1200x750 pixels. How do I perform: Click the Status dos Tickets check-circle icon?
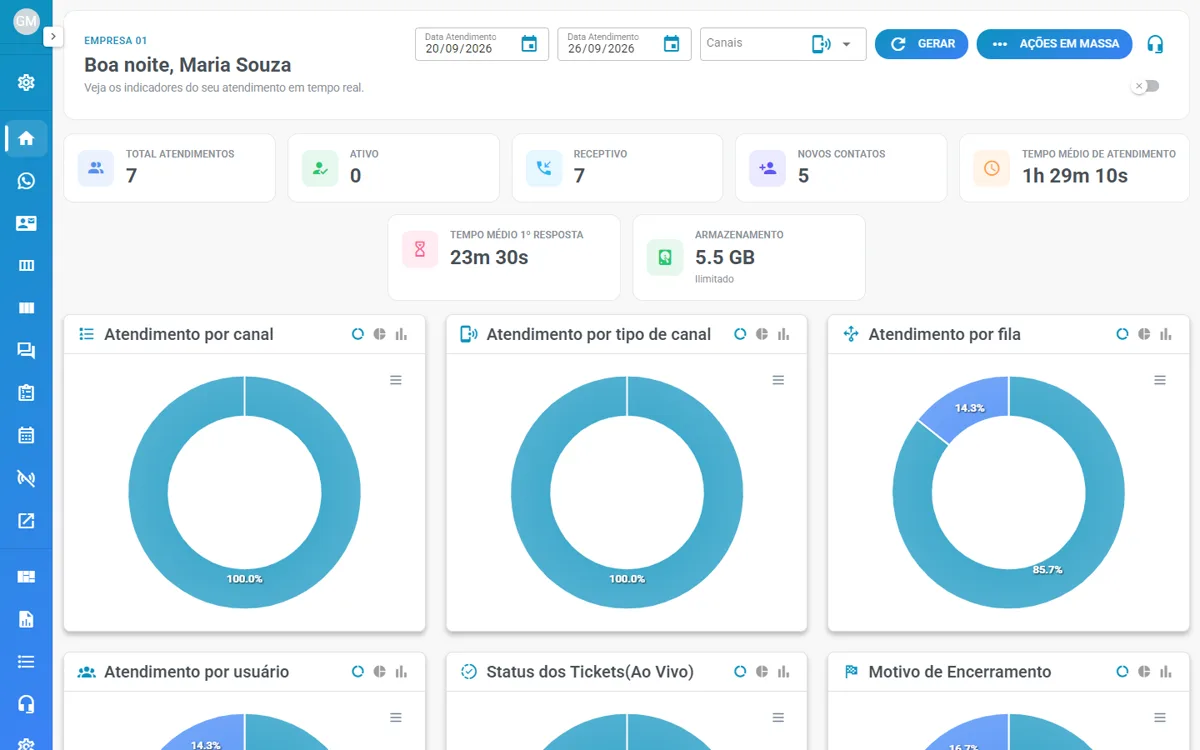[x=469, y=672]
